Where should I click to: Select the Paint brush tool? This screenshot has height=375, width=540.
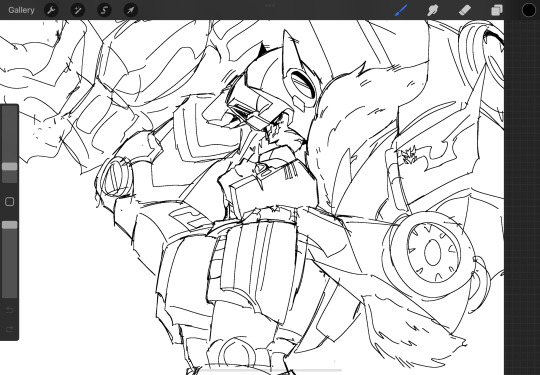[x=401, y=10]
